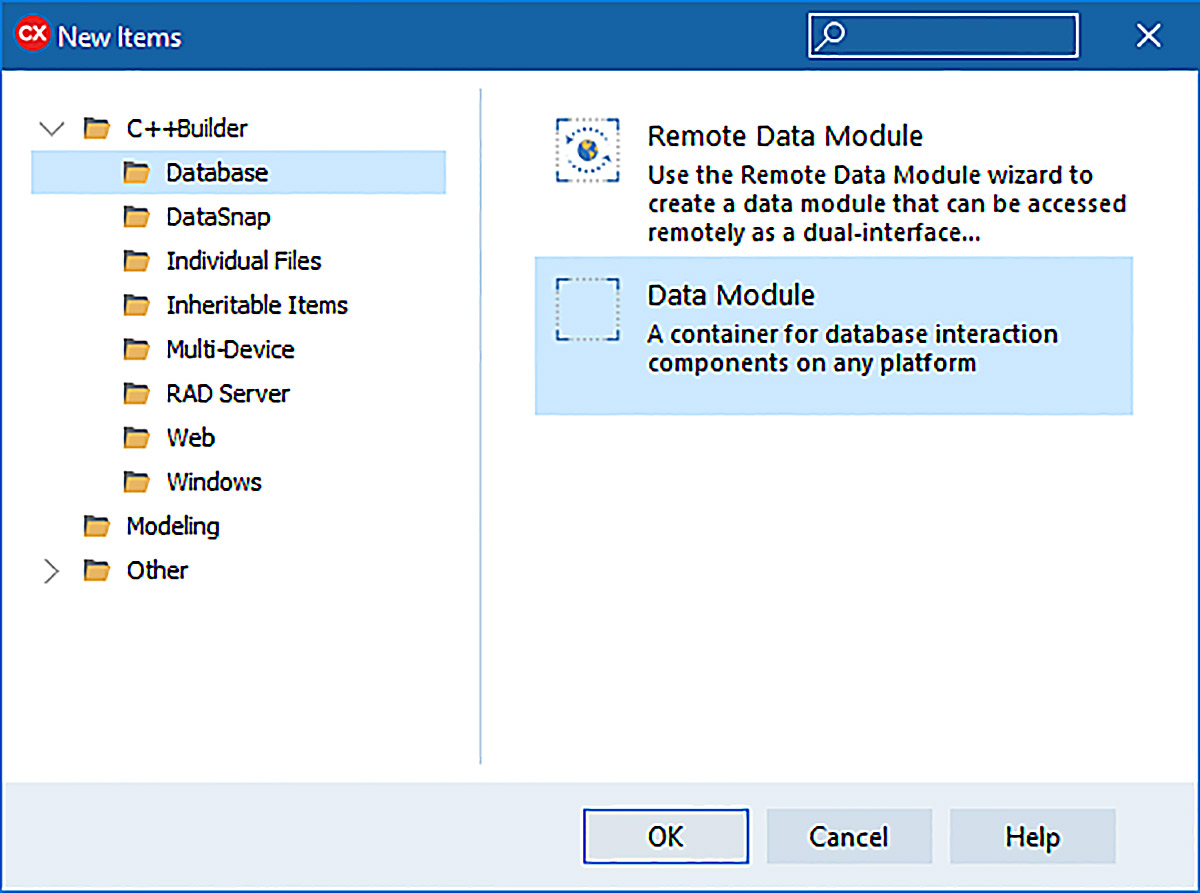Click the Multi-Device folder icon

coord(136,349)
